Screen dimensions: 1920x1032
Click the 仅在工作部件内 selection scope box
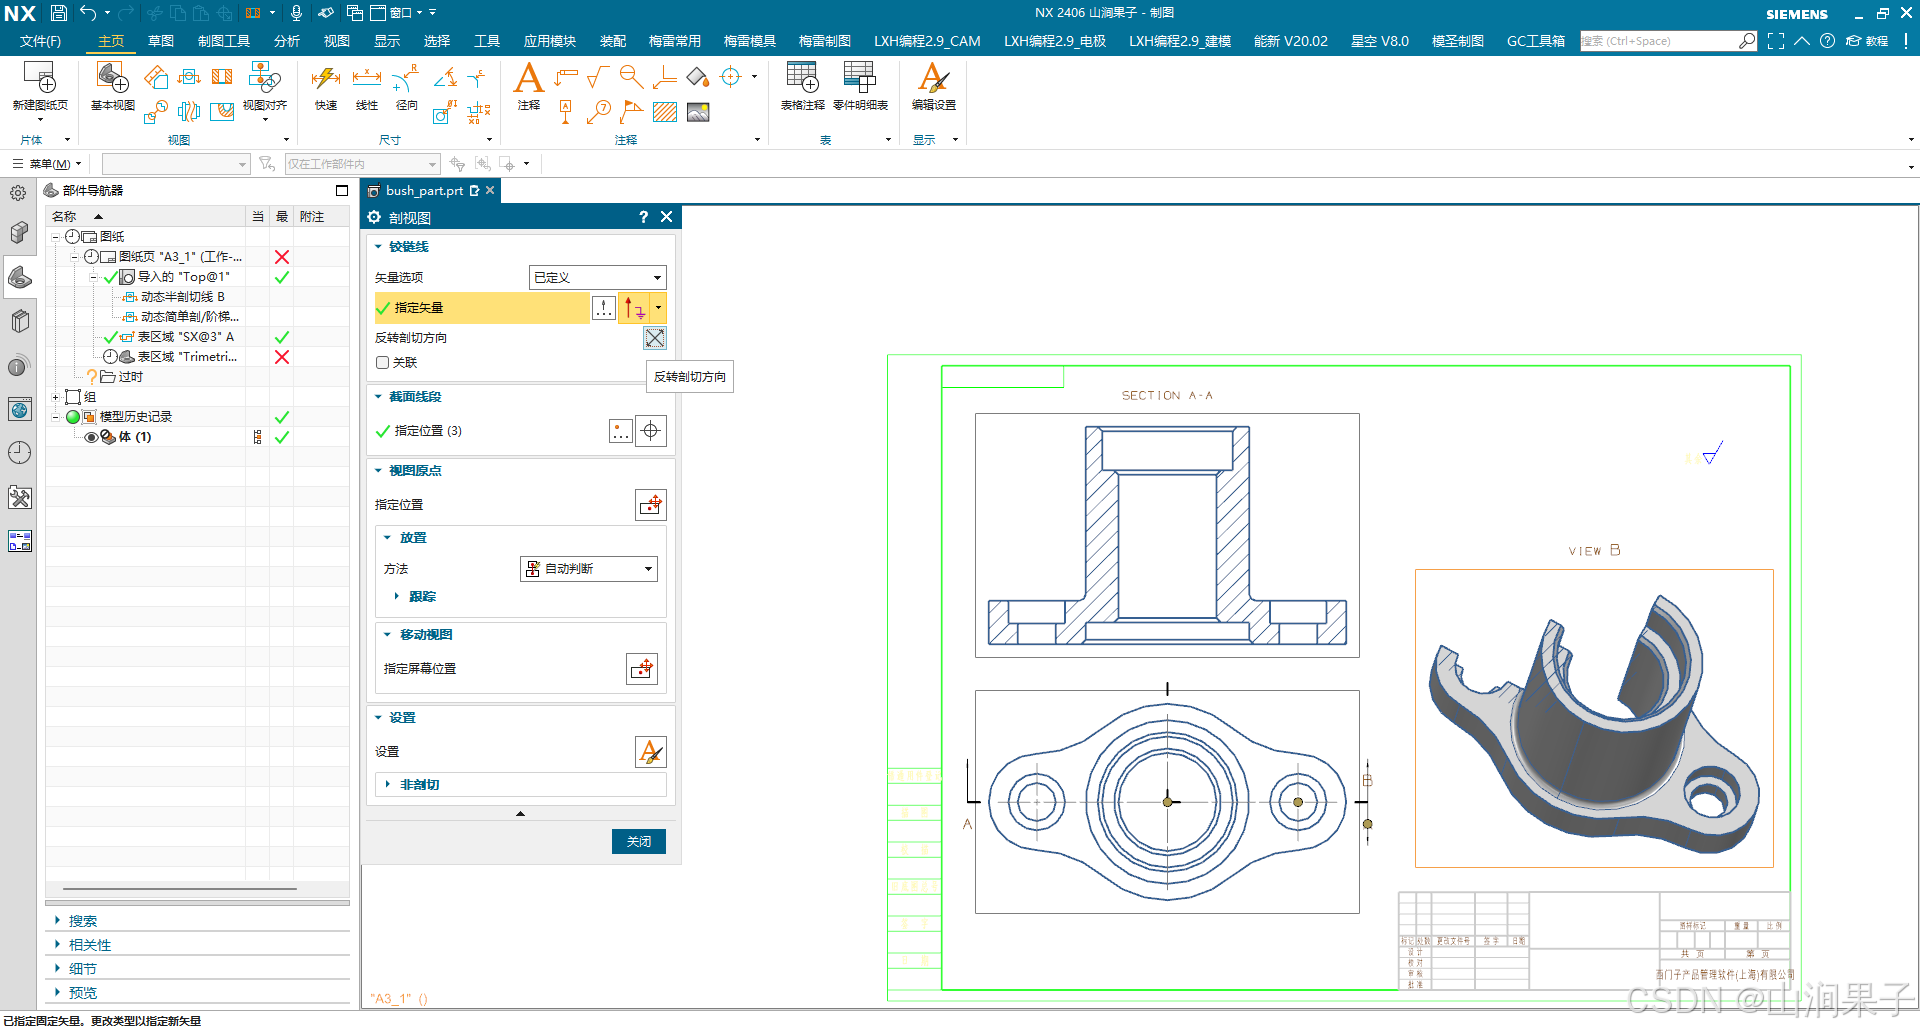click(362, 164)
